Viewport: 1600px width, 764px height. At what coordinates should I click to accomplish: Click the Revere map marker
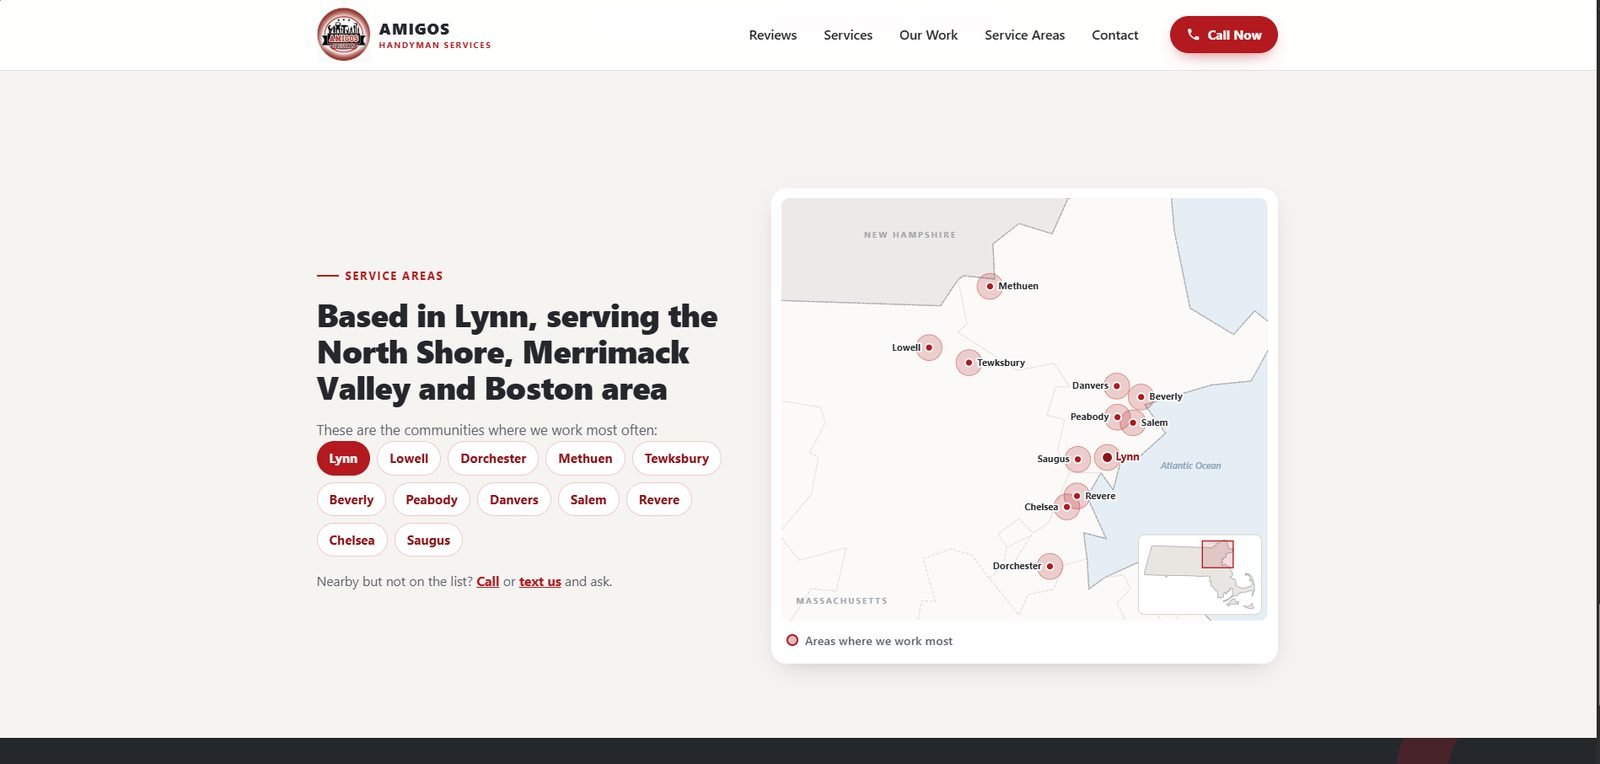(x=1077, y=496)
